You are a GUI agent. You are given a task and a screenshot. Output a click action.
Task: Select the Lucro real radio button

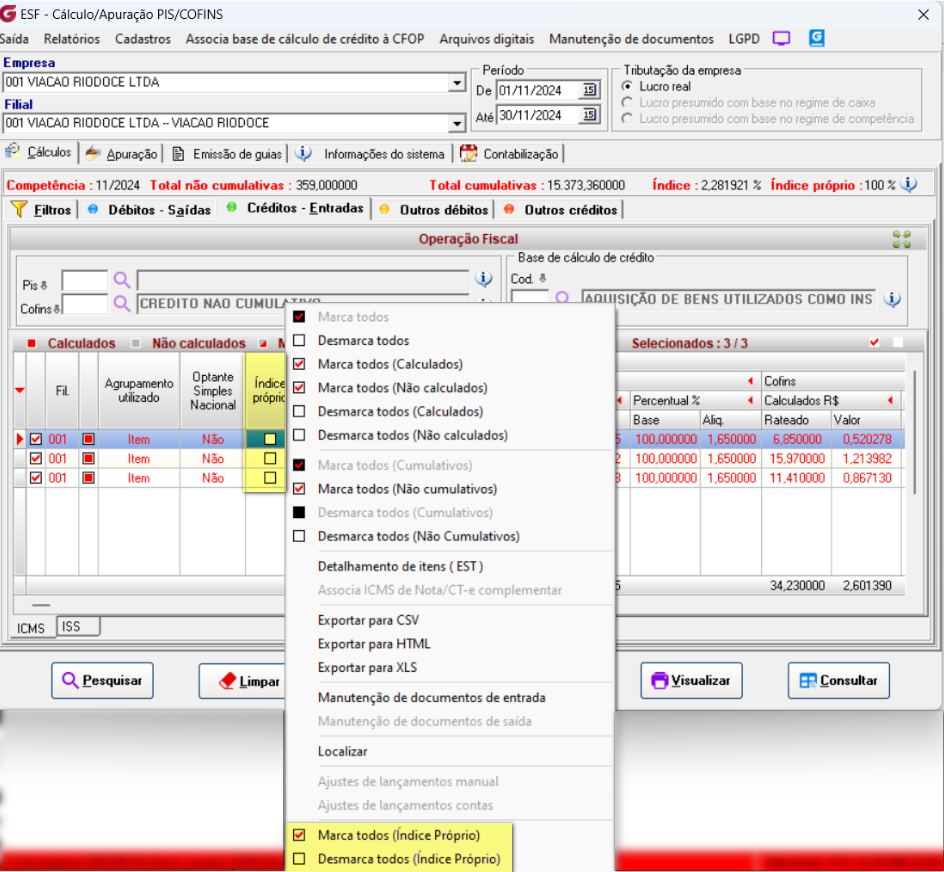click(627, 86)
